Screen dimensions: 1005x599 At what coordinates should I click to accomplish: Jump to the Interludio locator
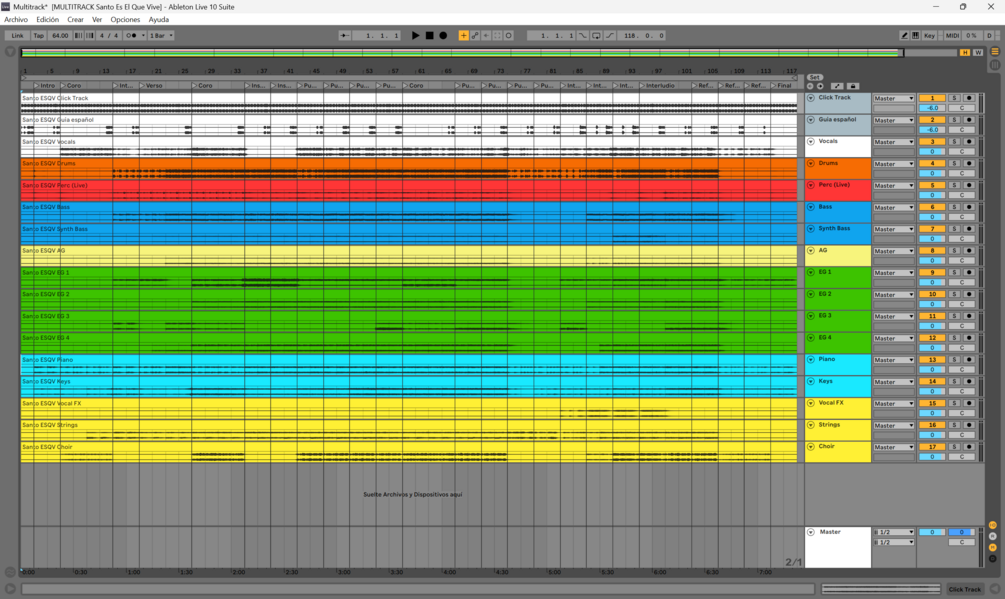coord(656,85)
